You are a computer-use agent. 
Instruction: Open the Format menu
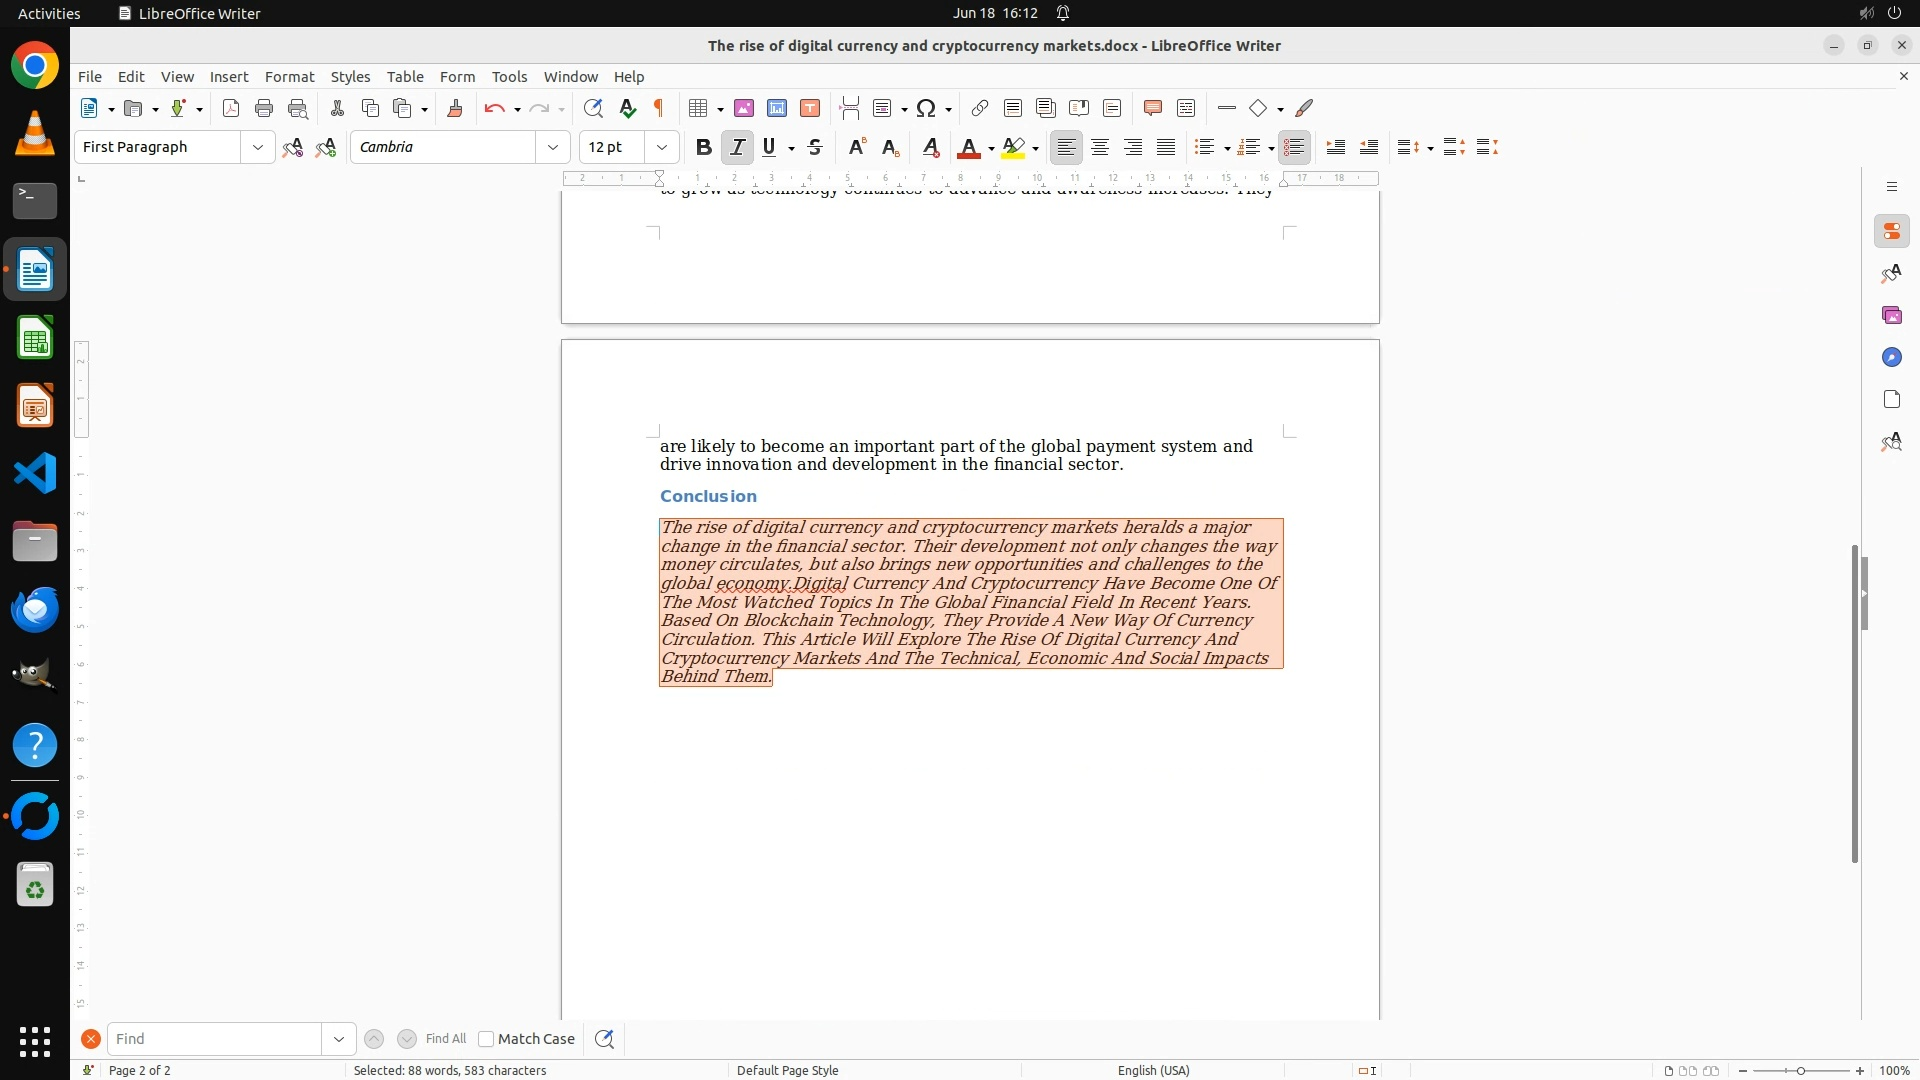pyautogui.click(x=289, y=77)
